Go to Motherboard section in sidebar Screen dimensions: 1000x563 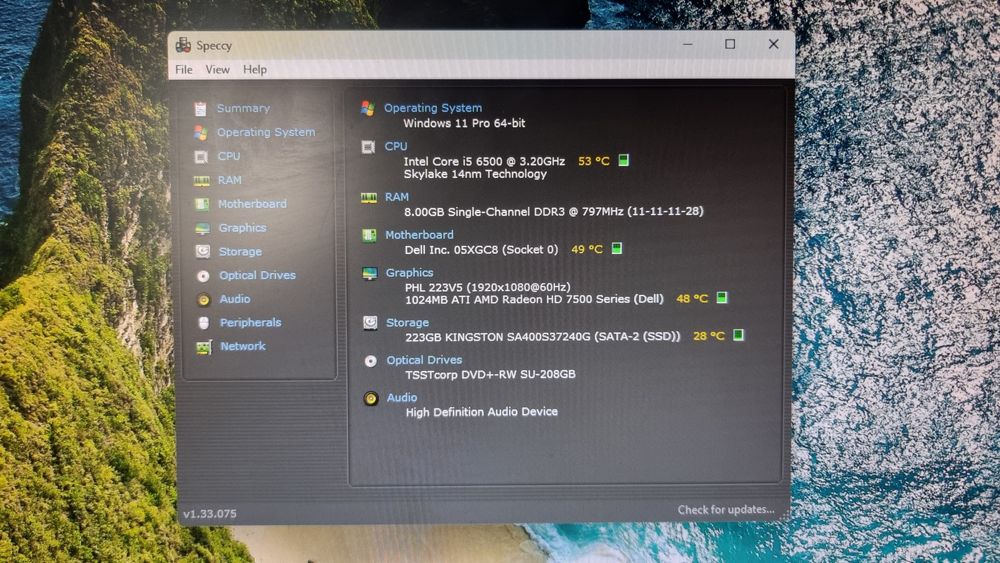252,204
